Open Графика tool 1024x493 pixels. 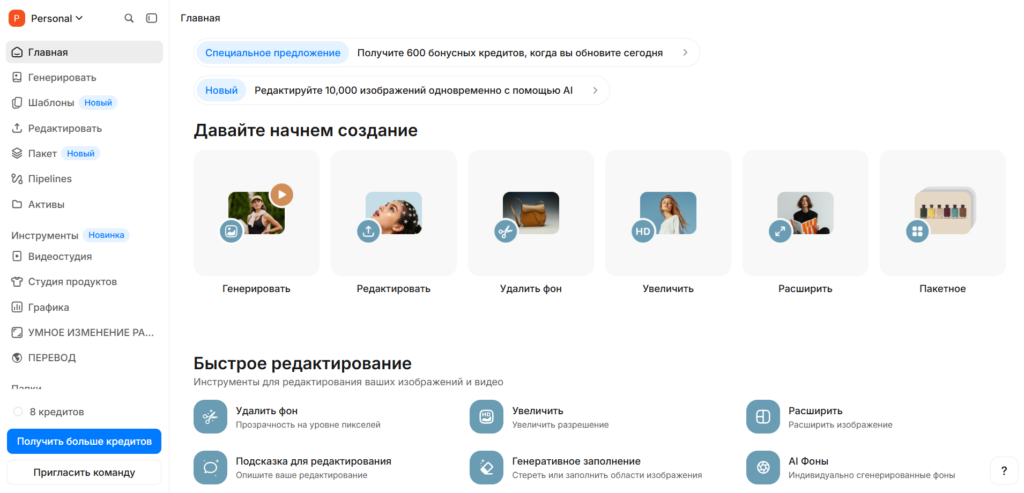[84, 307]
